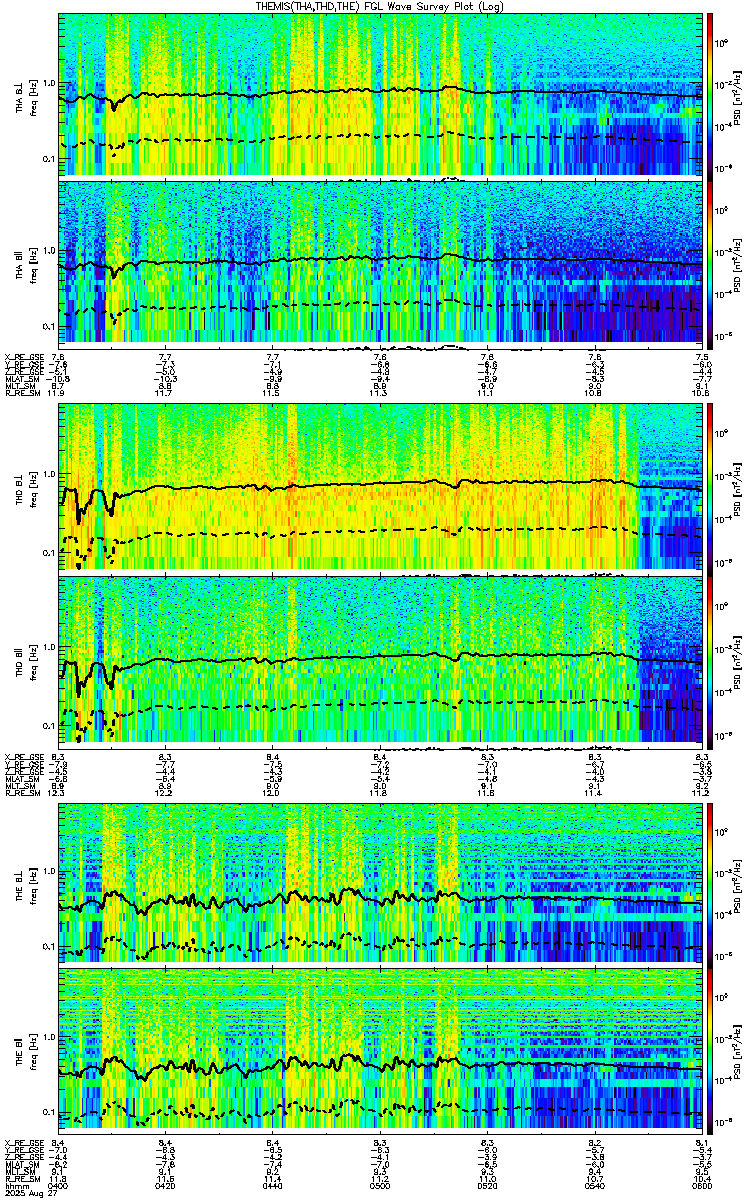
Task: Click the 0400 time tick label
Action: pos(58,1187)
